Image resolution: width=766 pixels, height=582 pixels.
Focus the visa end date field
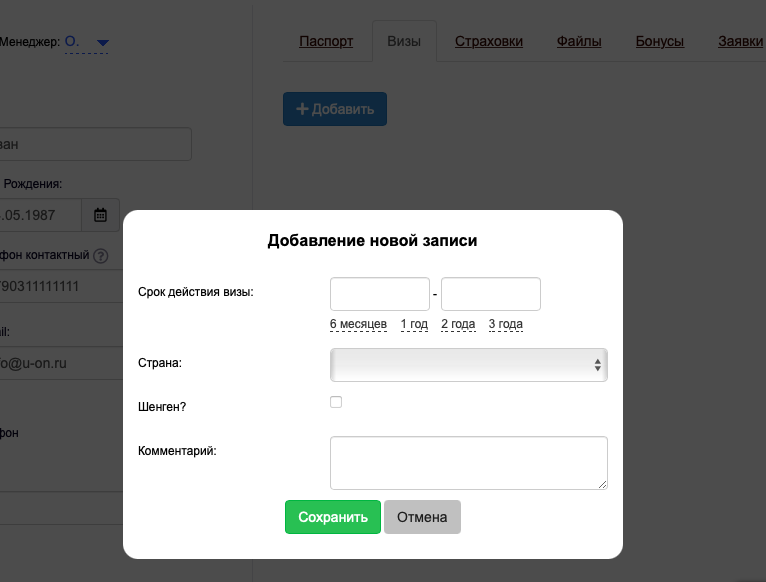click(491, 294)
